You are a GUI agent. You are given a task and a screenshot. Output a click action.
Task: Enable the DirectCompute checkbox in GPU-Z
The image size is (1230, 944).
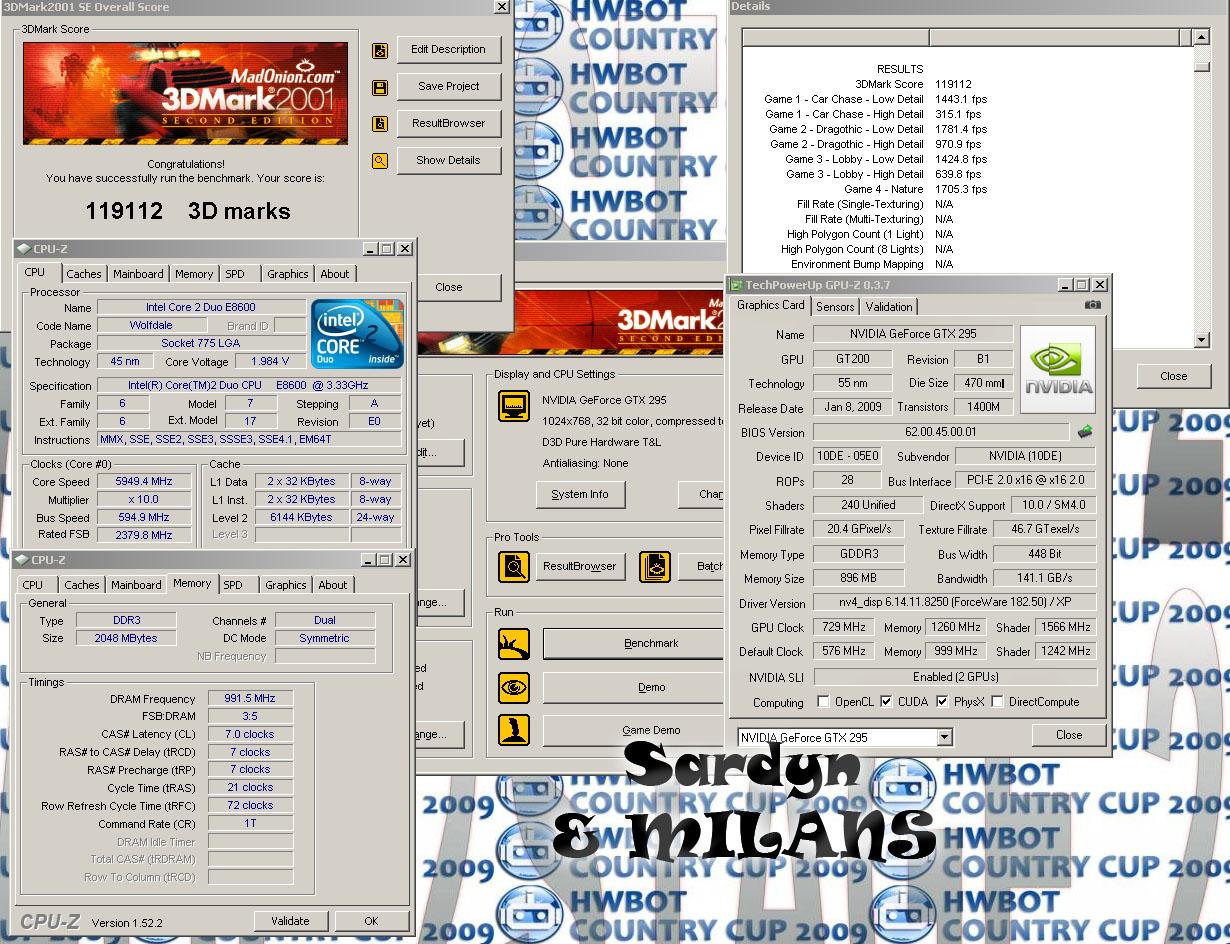coord(997,702)
